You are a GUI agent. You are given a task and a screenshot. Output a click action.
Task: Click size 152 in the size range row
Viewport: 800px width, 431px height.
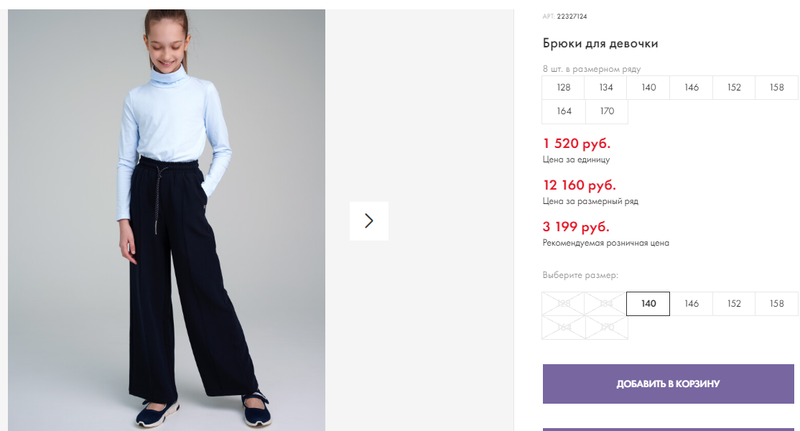(x=734, y=87)
